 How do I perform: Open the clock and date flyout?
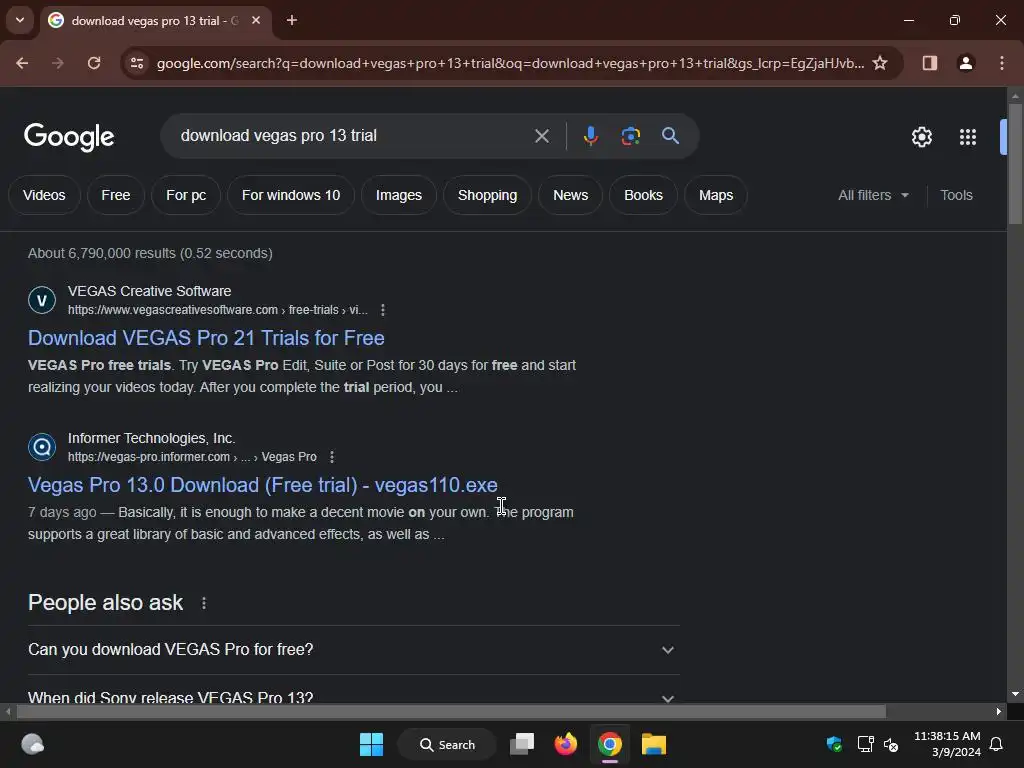pyautogui.click(x=948, y=744)
